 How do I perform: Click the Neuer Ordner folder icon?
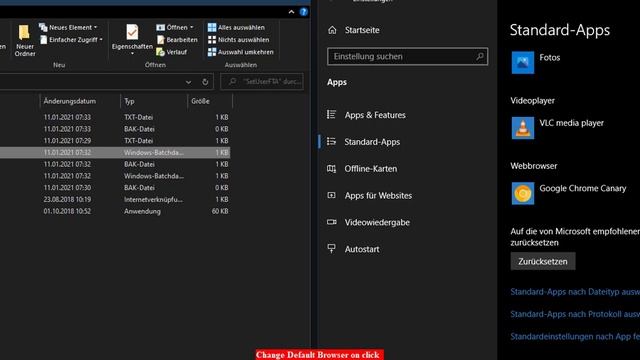point(24,33)
